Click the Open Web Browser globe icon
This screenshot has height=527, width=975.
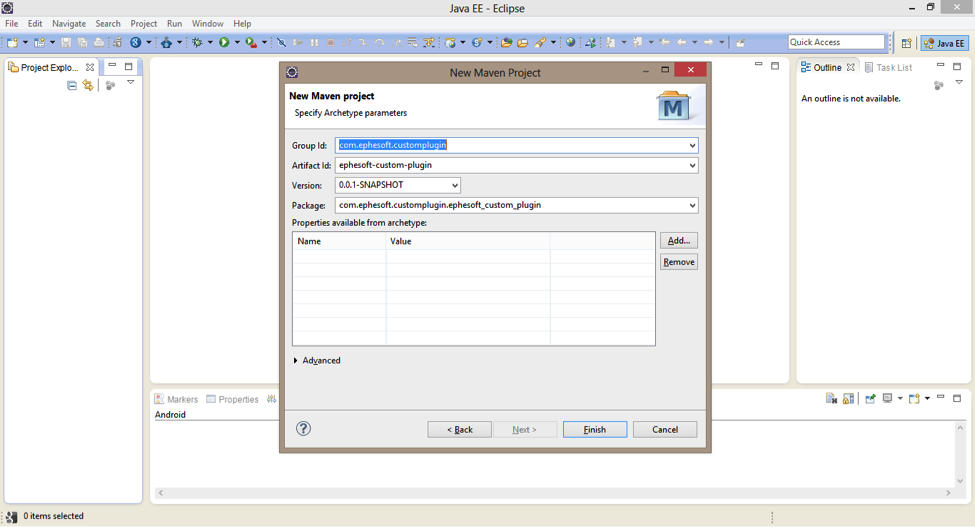pyautogui.click(x=570, y=42)
